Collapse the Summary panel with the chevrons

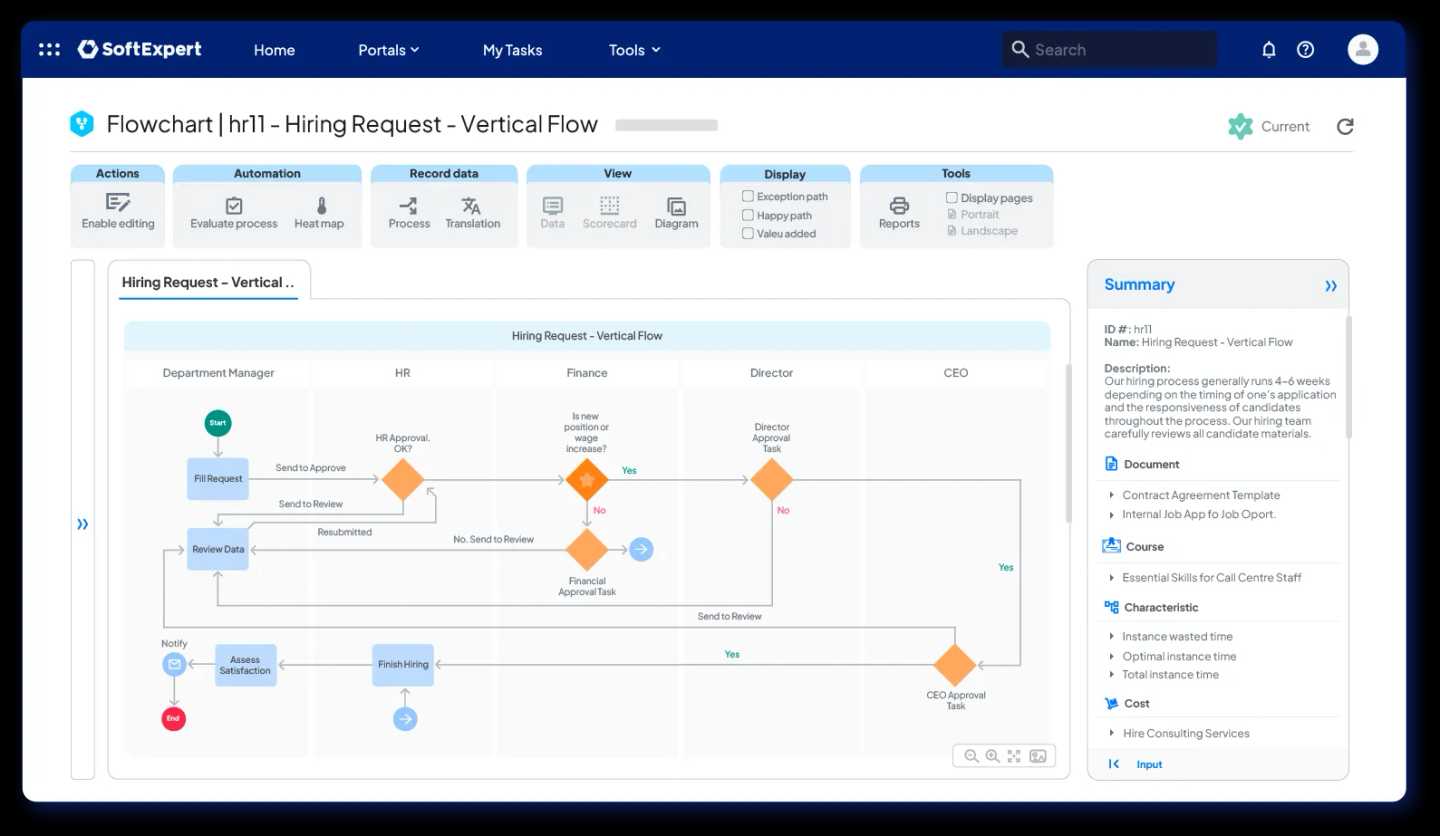click(1330, 286)
